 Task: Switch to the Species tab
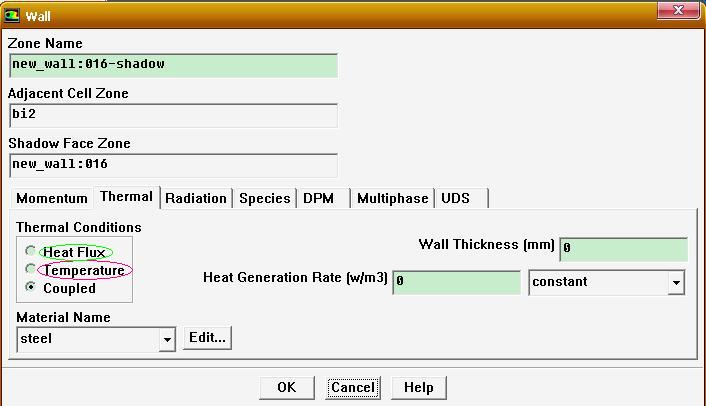265,198
